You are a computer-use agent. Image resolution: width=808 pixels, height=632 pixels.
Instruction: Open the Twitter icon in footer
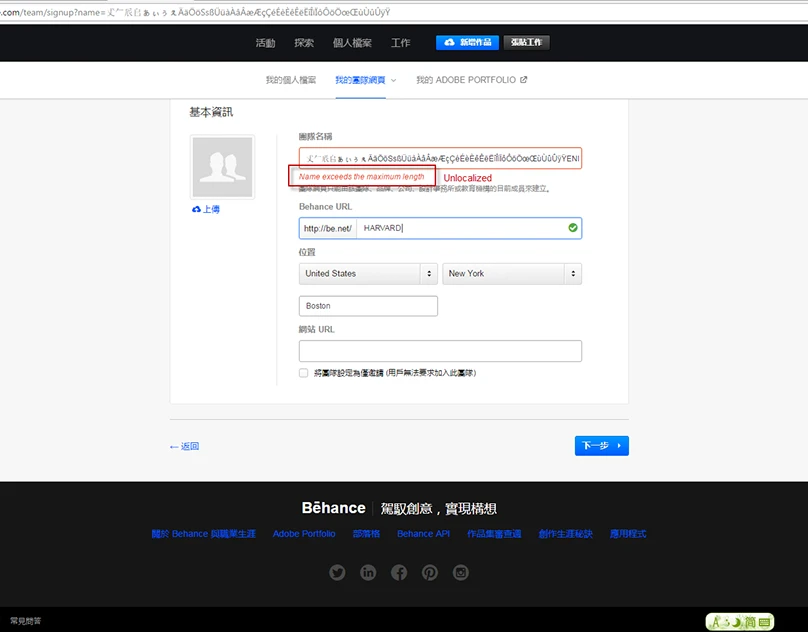(x=337, y=572)
